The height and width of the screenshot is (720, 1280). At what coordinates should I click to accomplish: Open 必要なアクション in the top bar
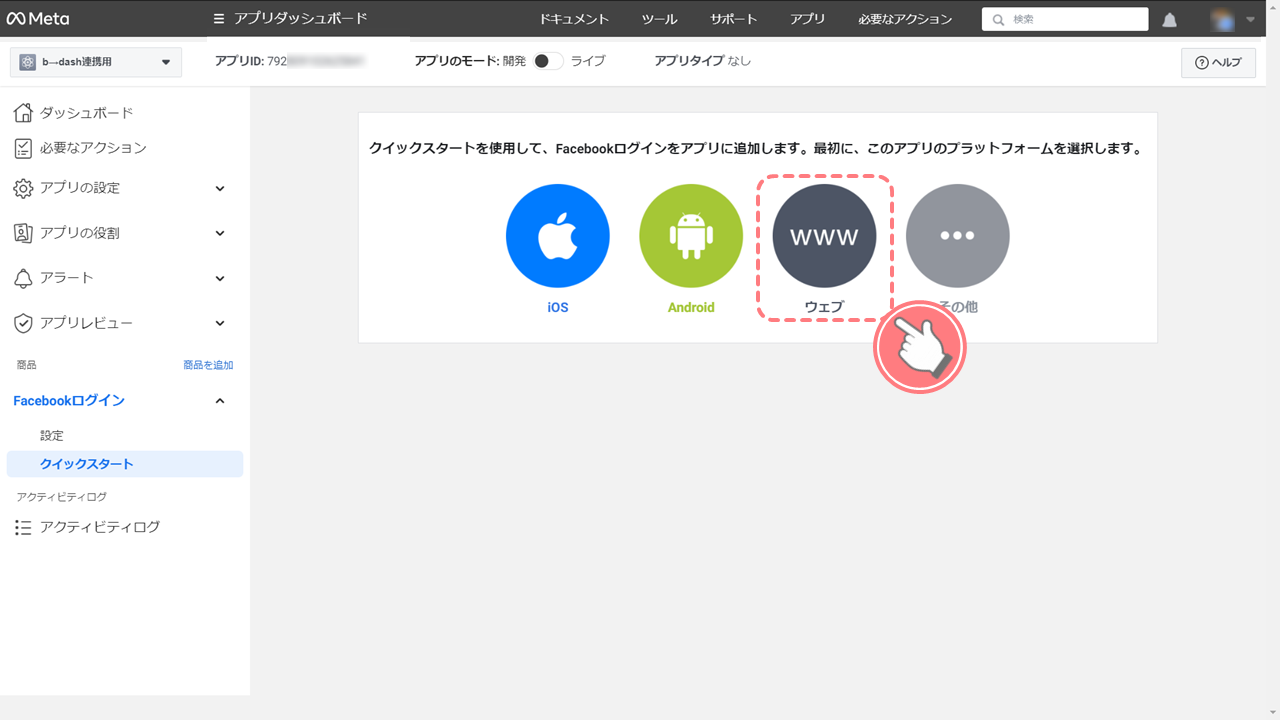pos(905,19)
